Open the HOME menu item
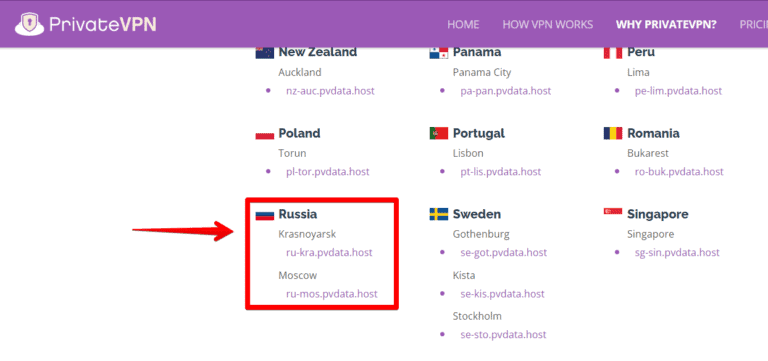This screenshot has height=361, width=768. pos(463,24)
